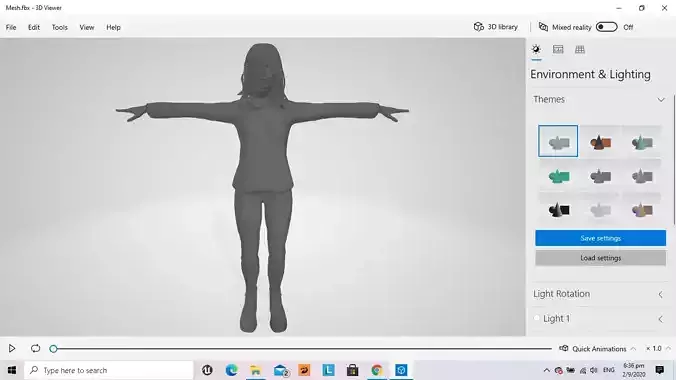
Task: Open the File menu
Action: 11,27
